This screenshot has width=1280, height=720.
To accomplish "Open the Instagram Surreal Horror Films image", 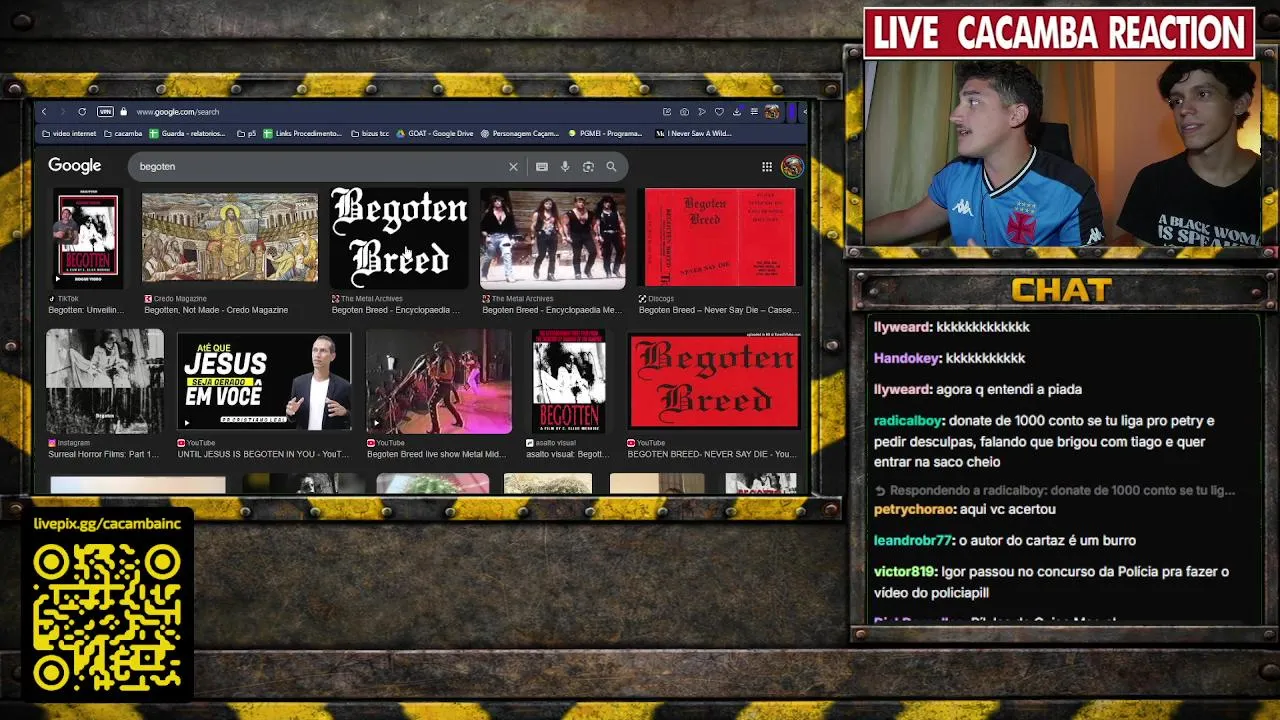I will point(105,381).
